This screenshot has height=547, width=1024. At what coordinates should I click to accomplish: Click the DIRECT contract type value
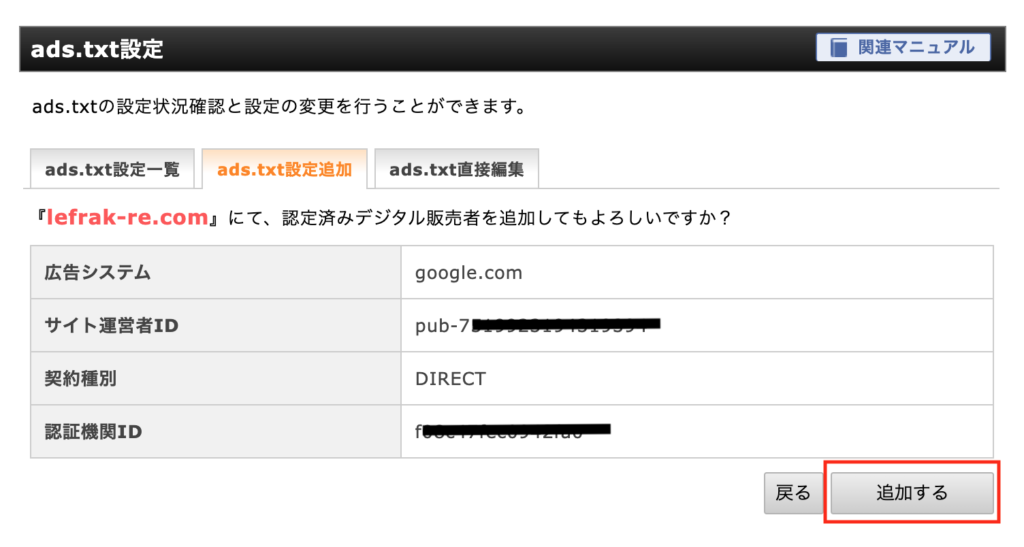[451, 379]
